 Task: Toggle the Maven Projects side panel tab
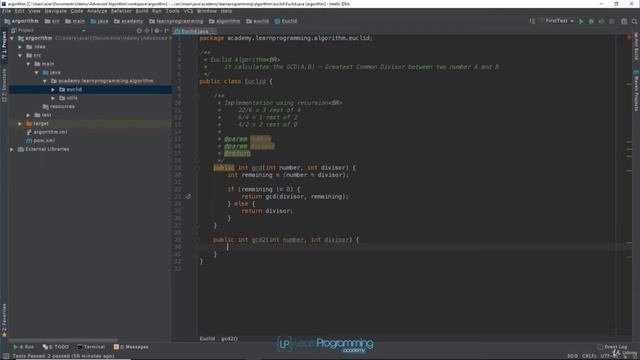[x=636, y=91]
